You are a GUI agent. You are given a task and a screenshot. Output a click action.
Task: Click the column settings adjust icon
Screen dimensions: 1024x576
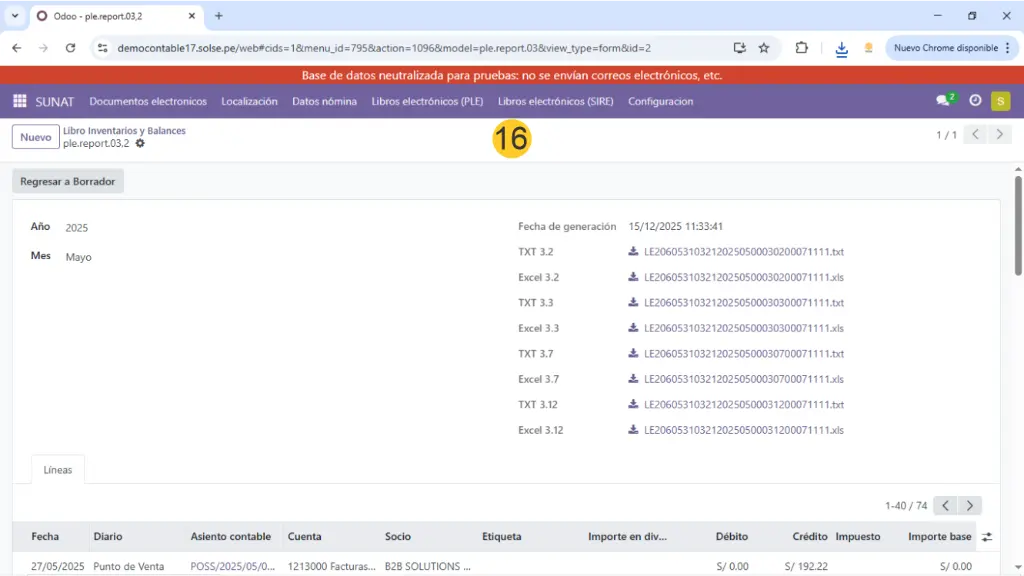tap(988, 537)
